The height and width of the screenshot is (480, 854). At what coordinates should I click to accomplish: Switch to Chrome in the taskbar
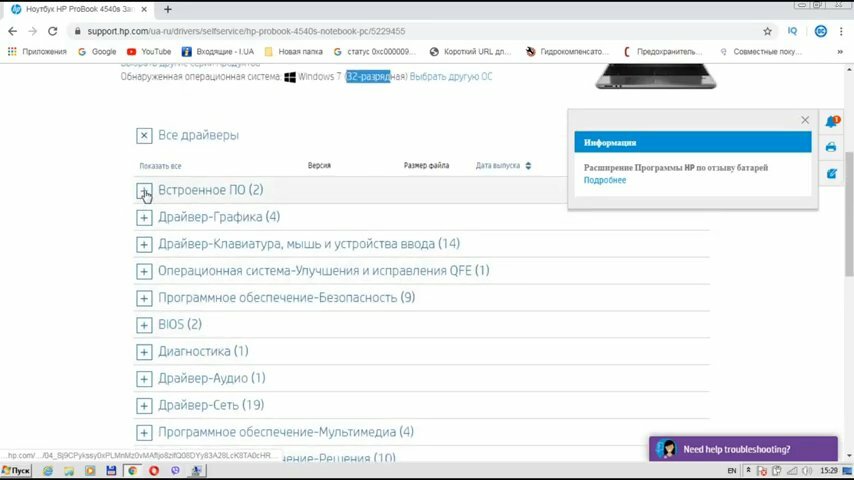[132, 471]
